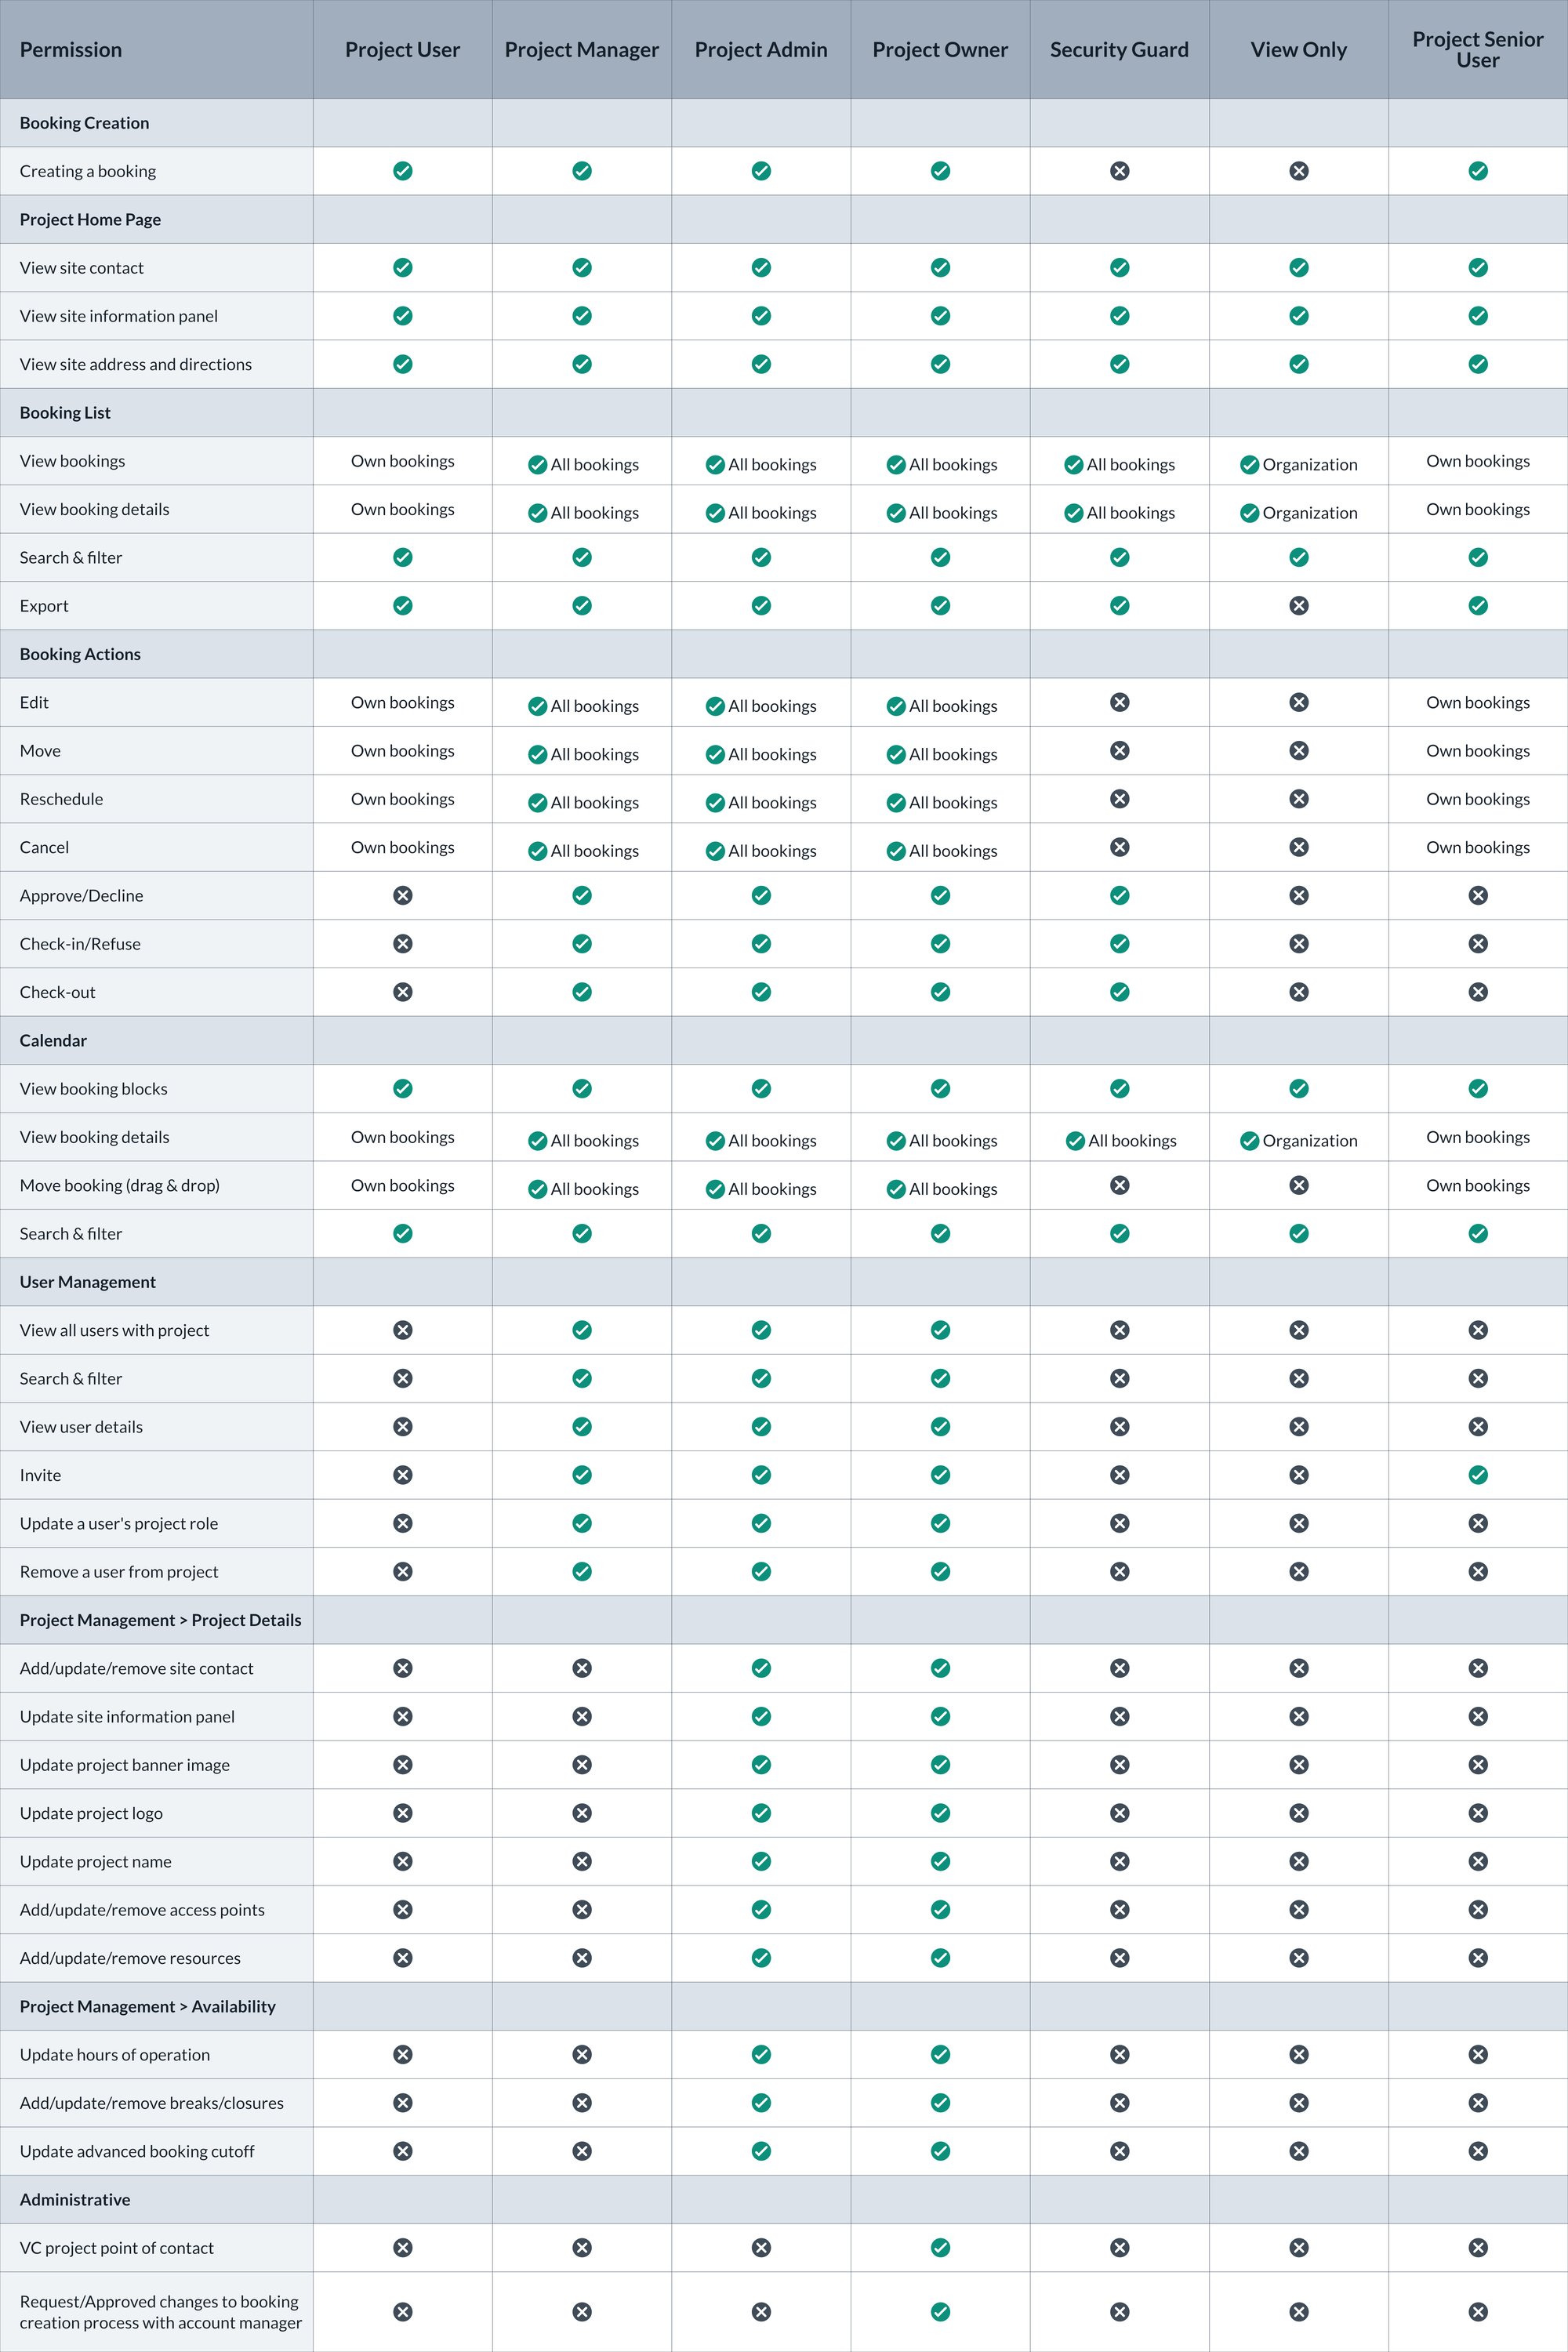Click Project Manager's 'All bookings' check in Edit row
This screenshot has height=2352, width=1568.
point(537,706)
